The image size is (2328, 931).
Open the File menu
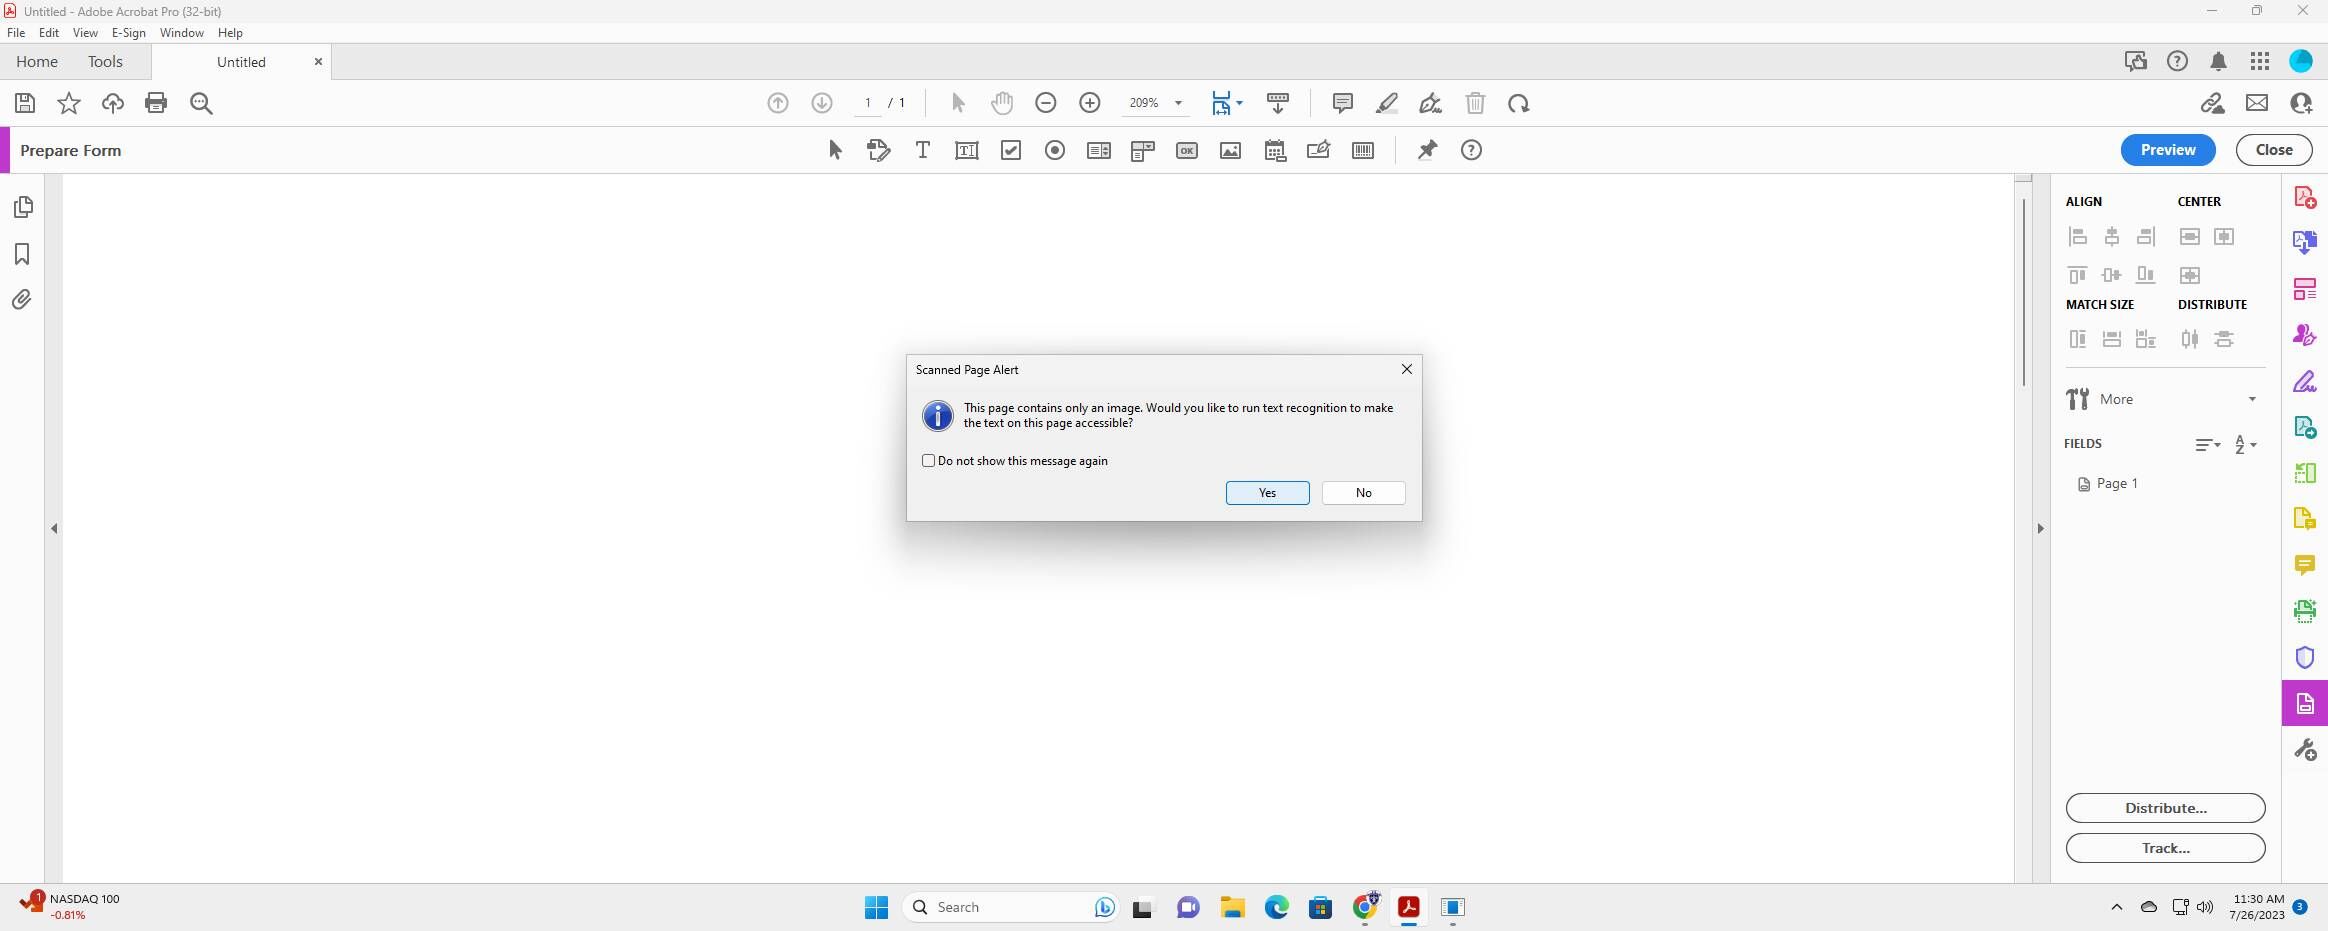(16, 33)
